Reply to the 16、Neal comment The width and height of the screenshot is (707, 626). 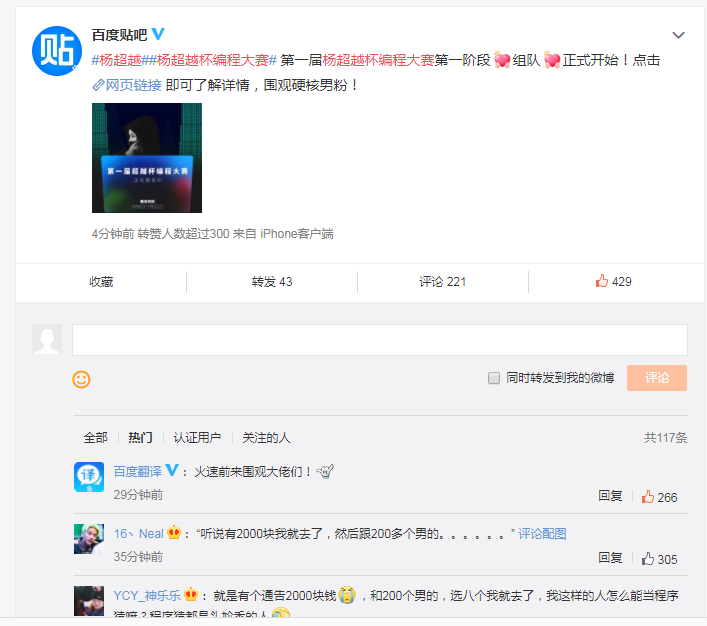pyautogui.click(x=610, y=558)
